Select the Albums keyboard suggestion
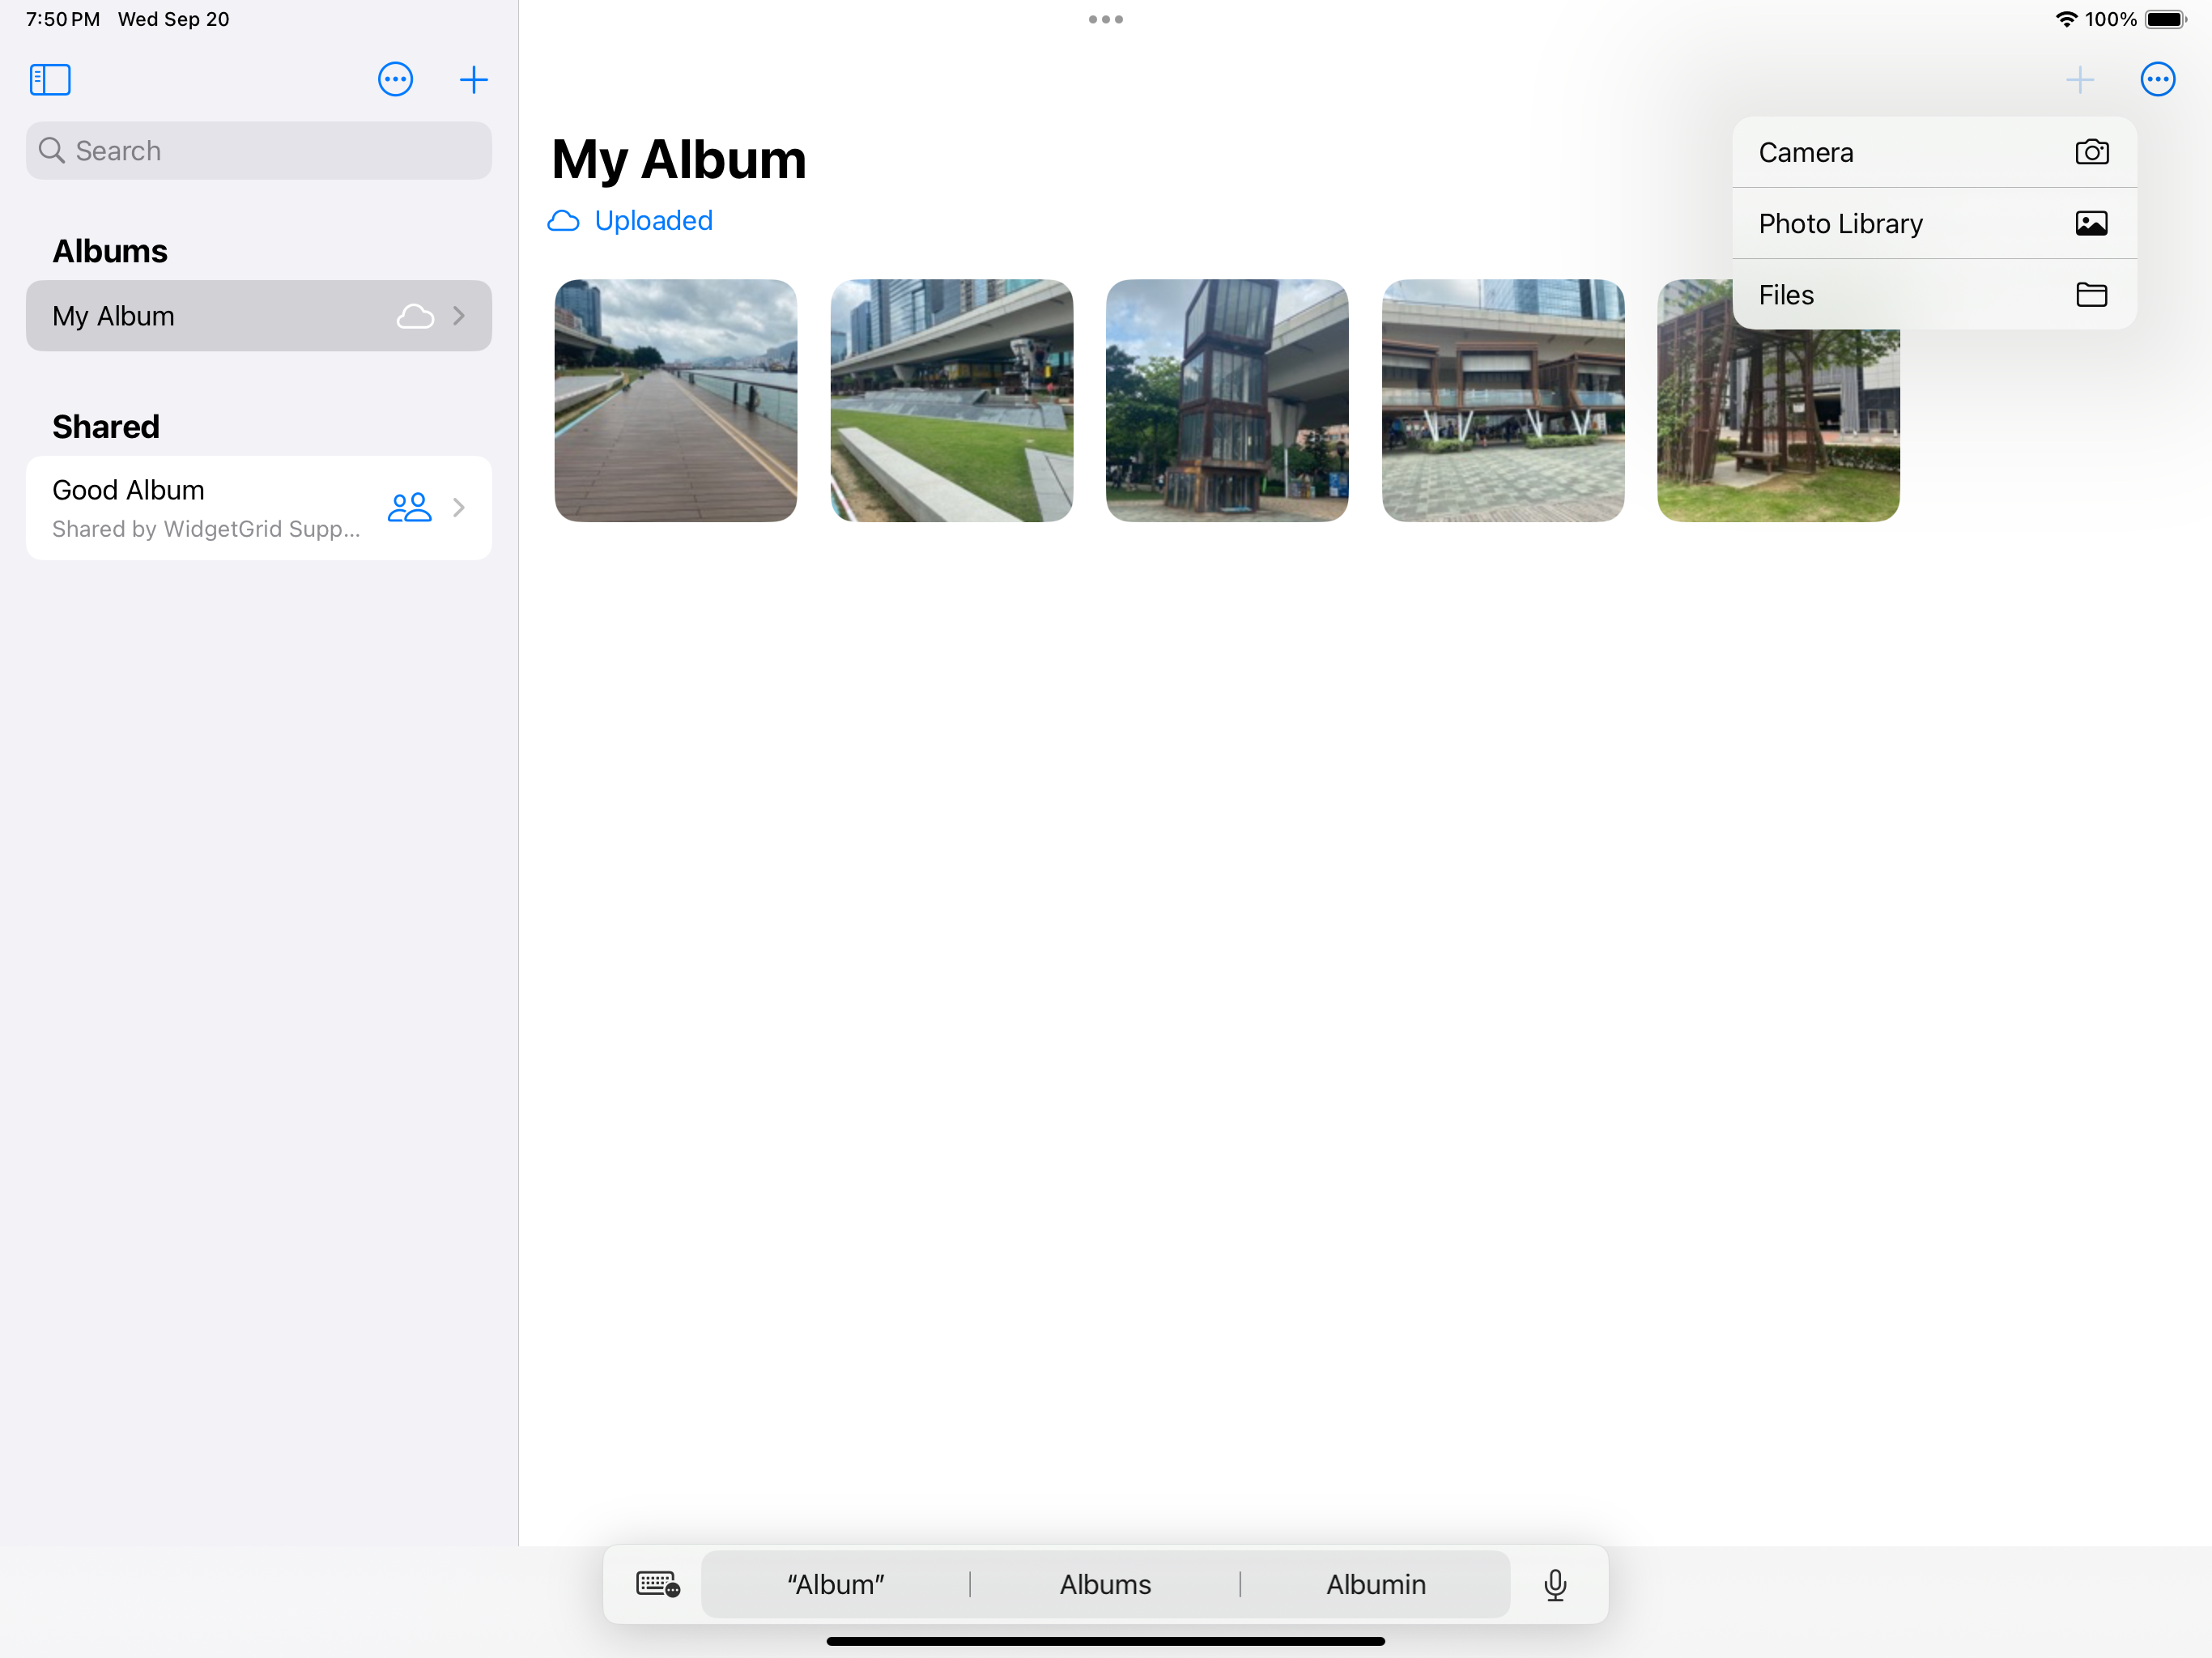This screenshot has width=2212, height=1658. click(x=1105, y=1584)
